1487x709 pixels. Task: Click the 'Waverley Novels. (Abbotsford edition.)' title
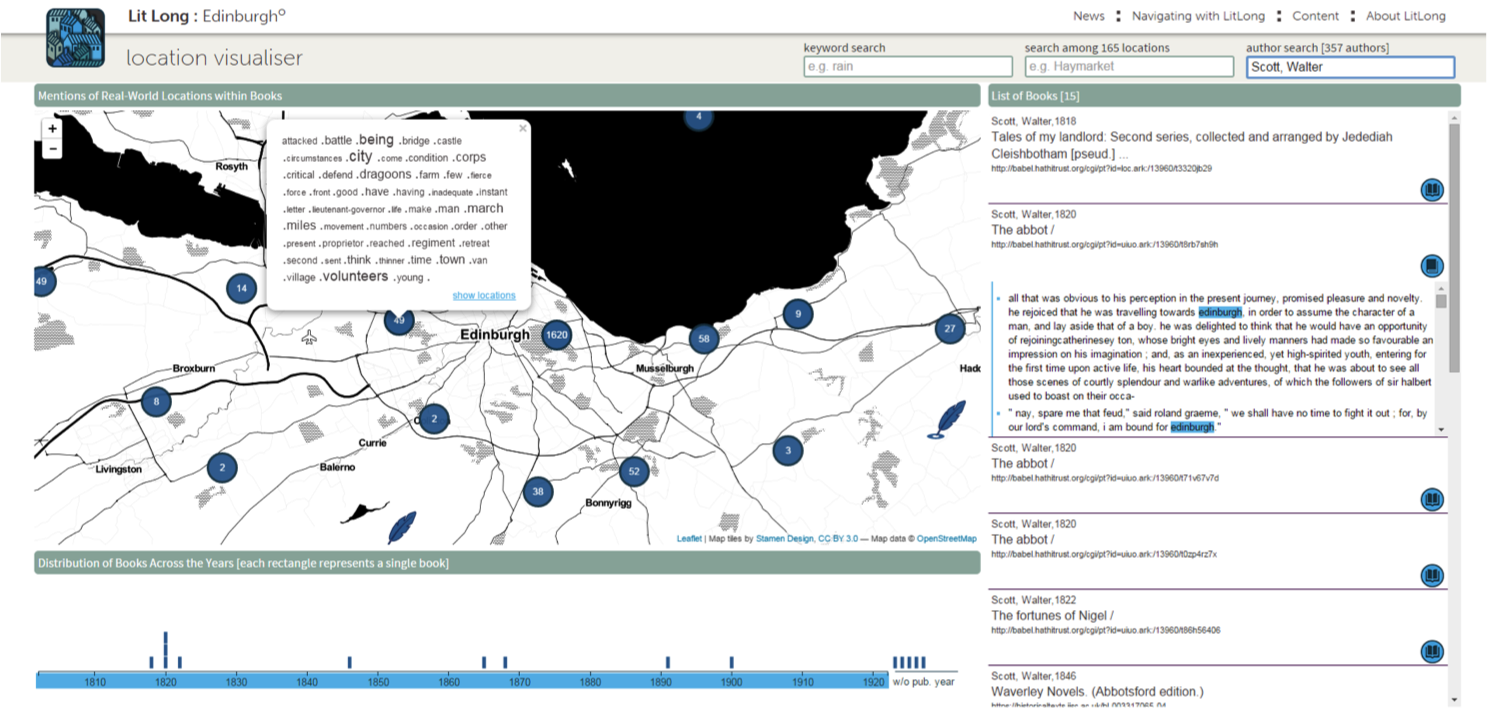pos(1097,691)
